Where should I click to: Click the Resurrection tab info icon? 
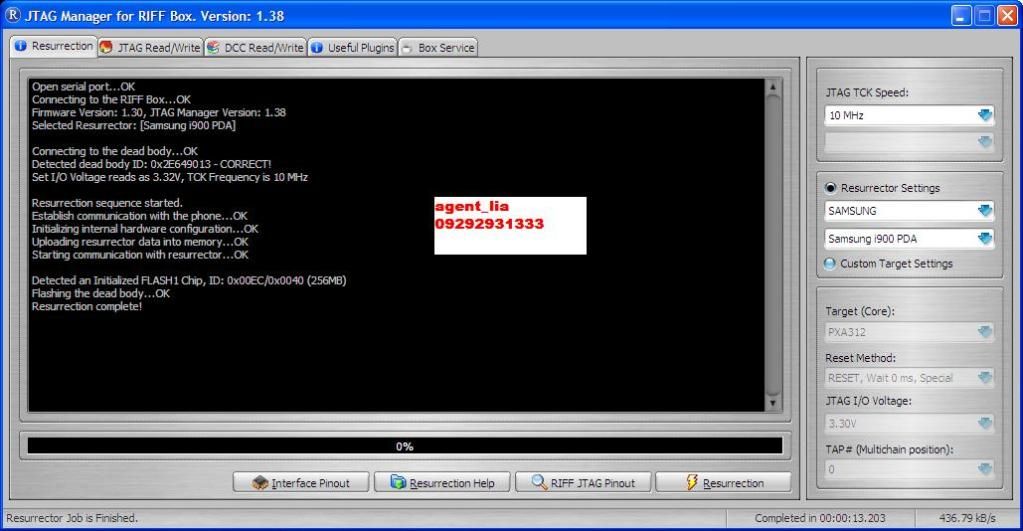click(x=20, y=46)
